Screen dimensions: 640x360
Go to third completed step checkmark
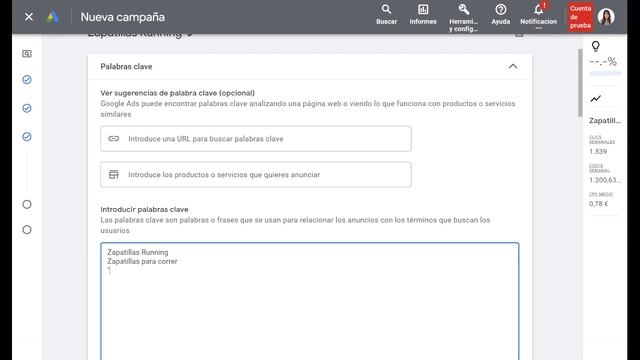(27, 136)
